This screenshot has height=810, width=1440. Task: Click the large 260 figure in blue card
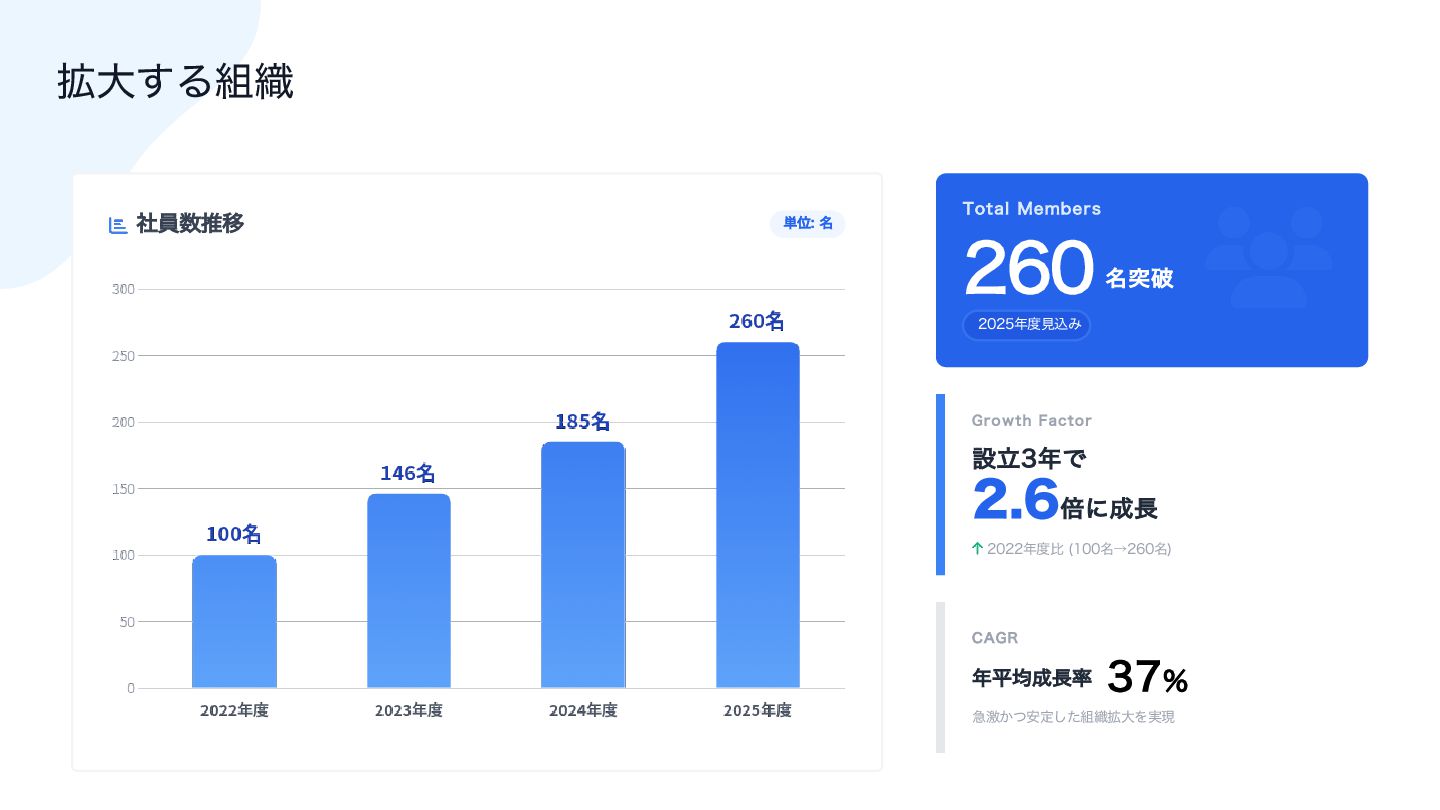[1029, 268]
